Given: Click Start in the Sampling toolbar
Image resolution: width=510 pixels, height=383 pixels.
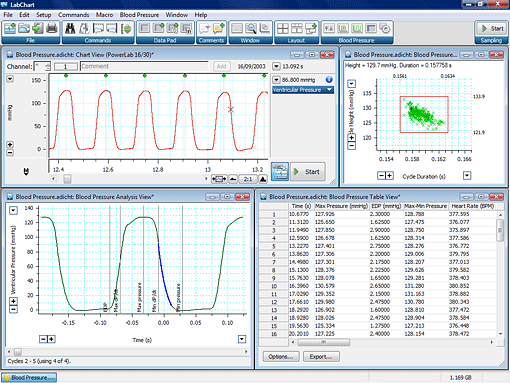Looking at the screenshot, I should pos(492,29).
